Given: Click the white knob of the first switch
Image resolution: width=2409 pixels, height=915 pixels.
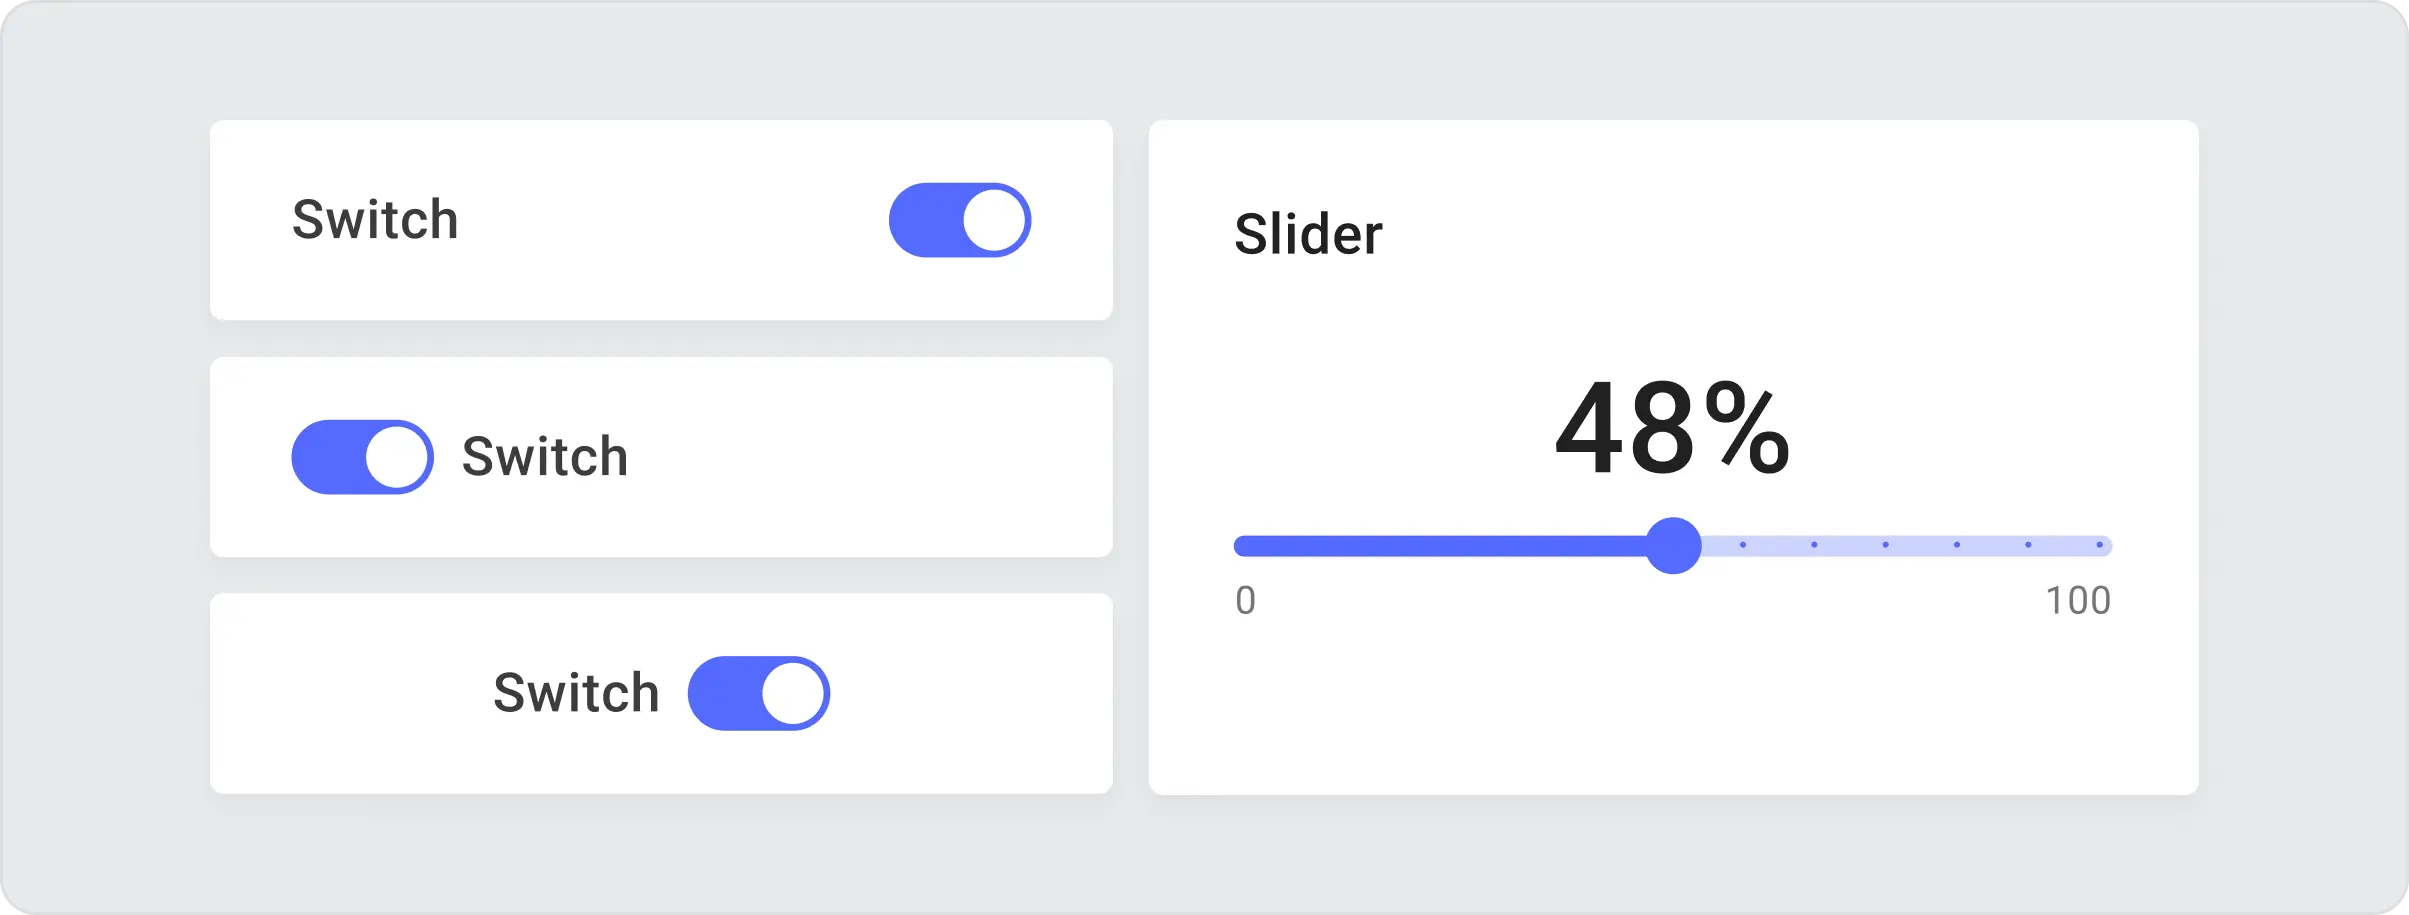Looking at the screenshot, I should coord(992,220).
